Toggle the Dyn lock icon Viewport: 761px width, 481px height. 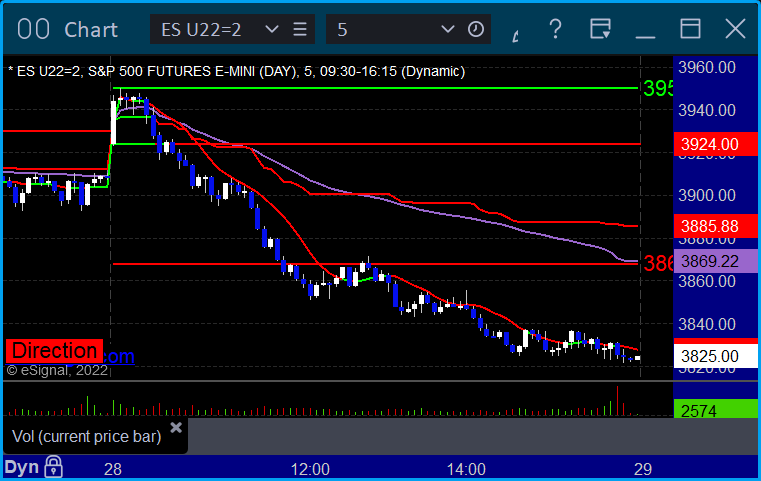click(53, 467)
